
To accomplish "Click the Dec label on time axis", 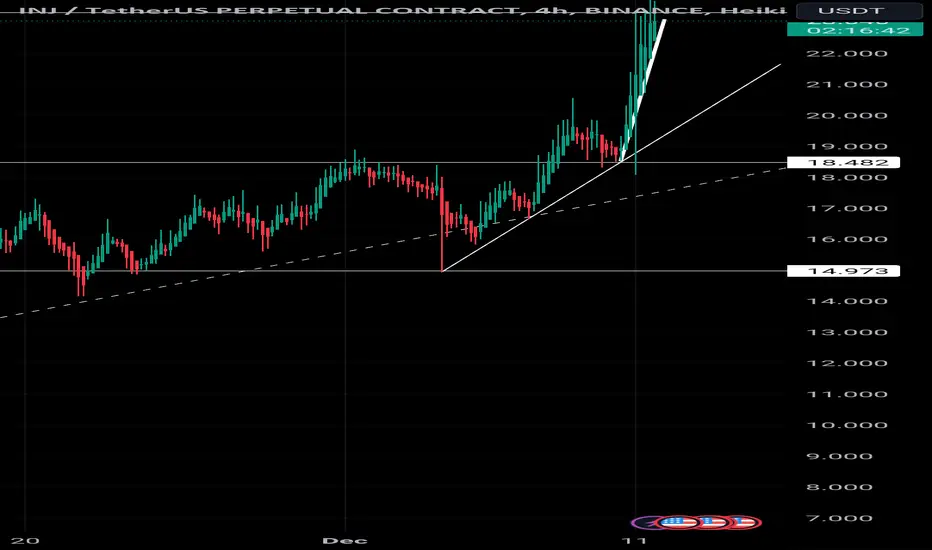I will coord(345,540).
